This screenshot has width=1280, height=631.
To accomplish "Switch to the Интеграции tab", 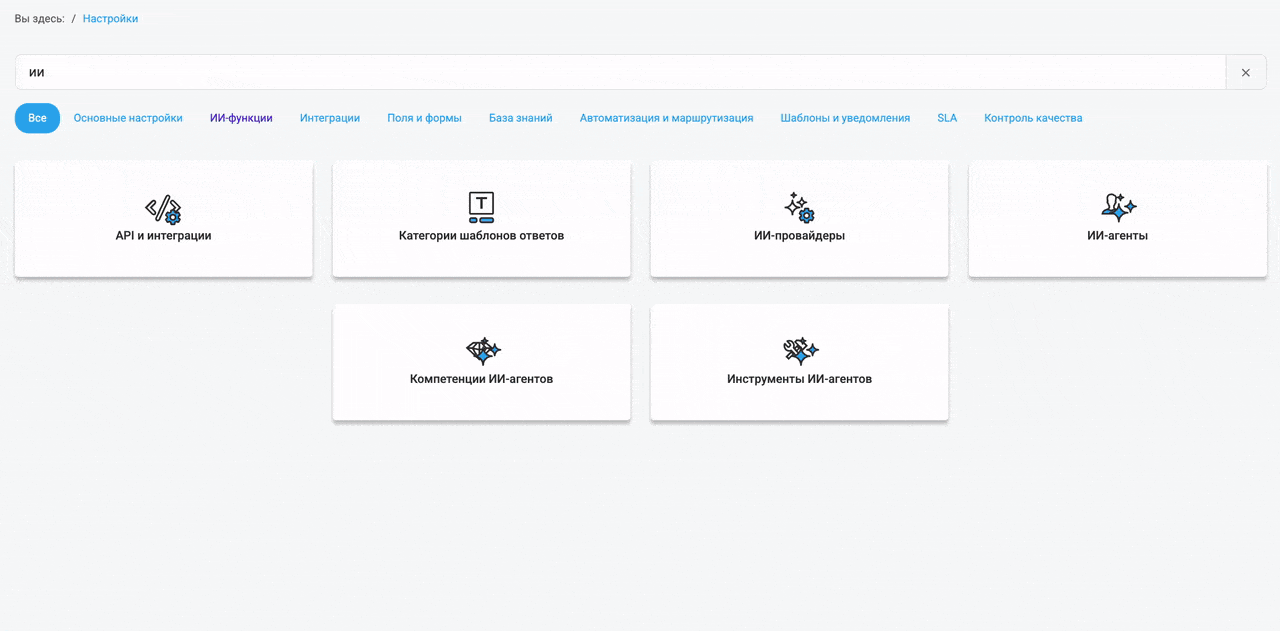I will pyautogui.click(x=330, y=118).
